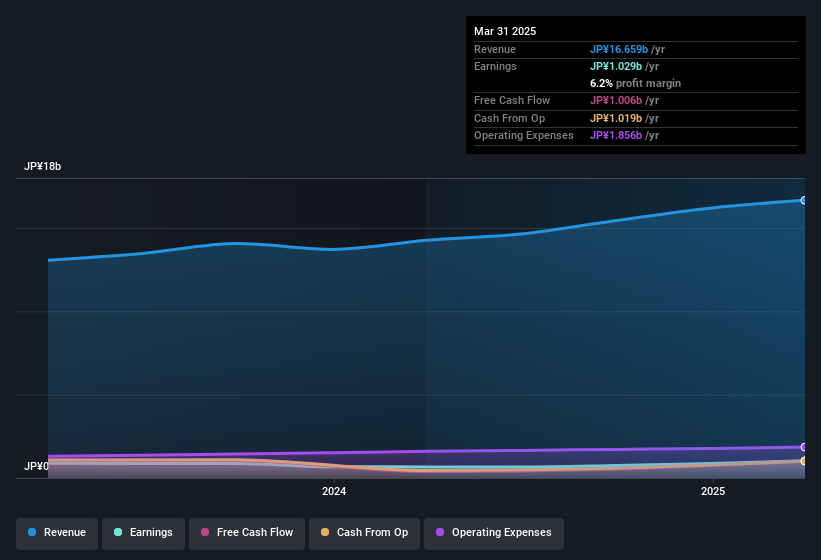This screenshot has width=821, height=560.
Task: Click the JP¥0 y-axis label
Action: 36,466
